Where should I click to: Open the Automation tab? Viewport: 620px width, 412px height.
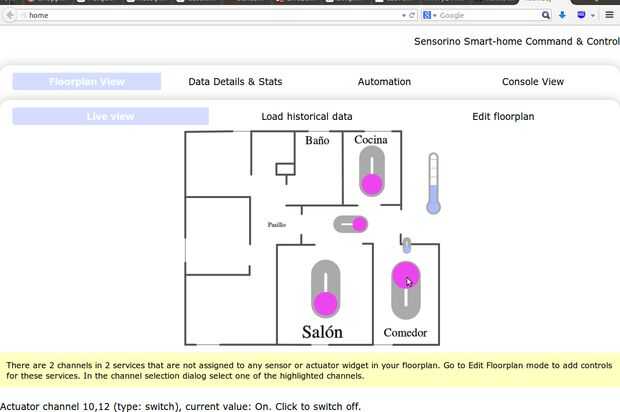click(384, 81)
